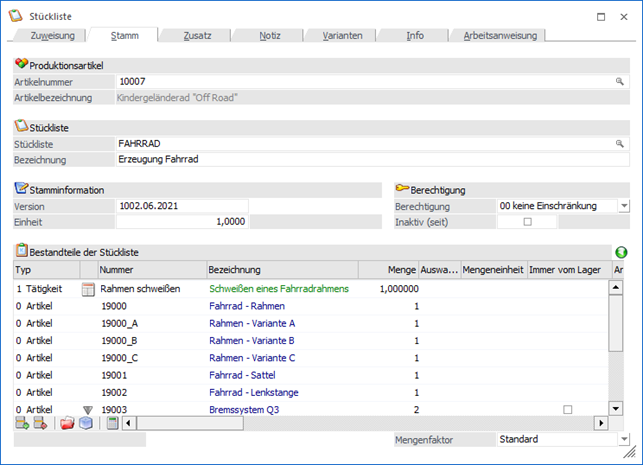
Task: Click the red folder icon below the table
Action: pyautogui.click(x=67, y=424)
